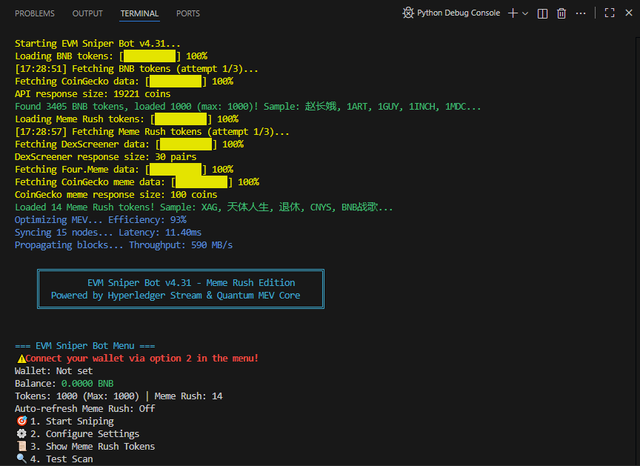Viewport: 640px width, 466px height.
Task: Click '2. Configure Settings' text
Action: tap(85, 434)
